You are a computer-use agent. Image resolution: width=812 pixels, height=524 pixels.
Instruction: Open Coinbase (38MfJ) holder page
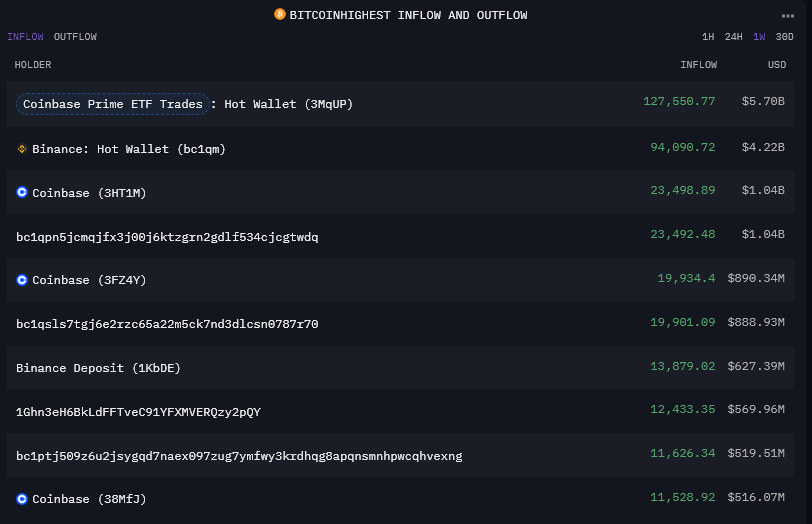[x=89, y=499]
